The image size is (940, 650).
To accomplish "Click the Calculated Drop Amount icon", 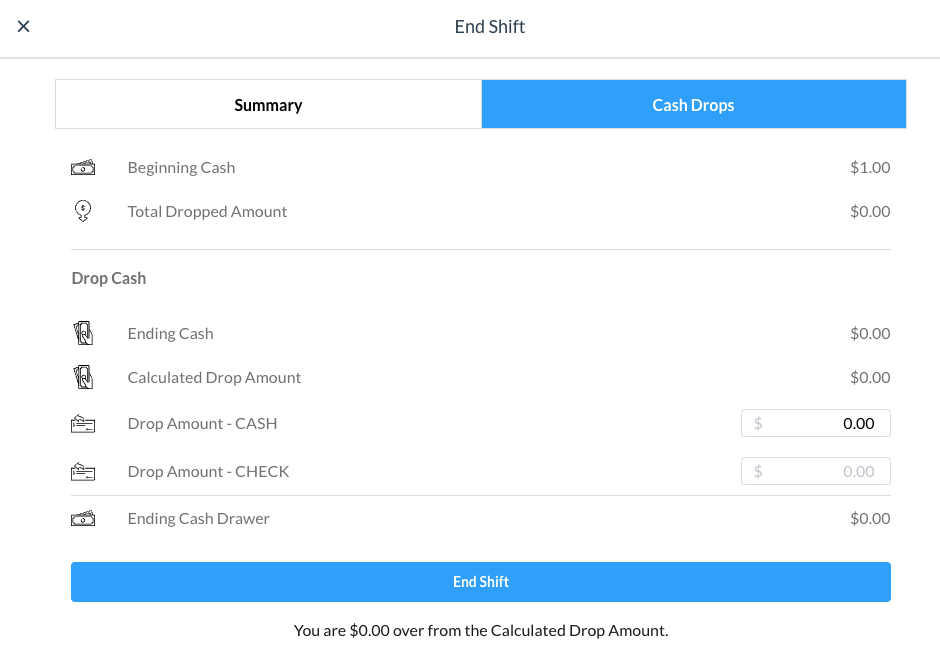I will pos(83,377).
